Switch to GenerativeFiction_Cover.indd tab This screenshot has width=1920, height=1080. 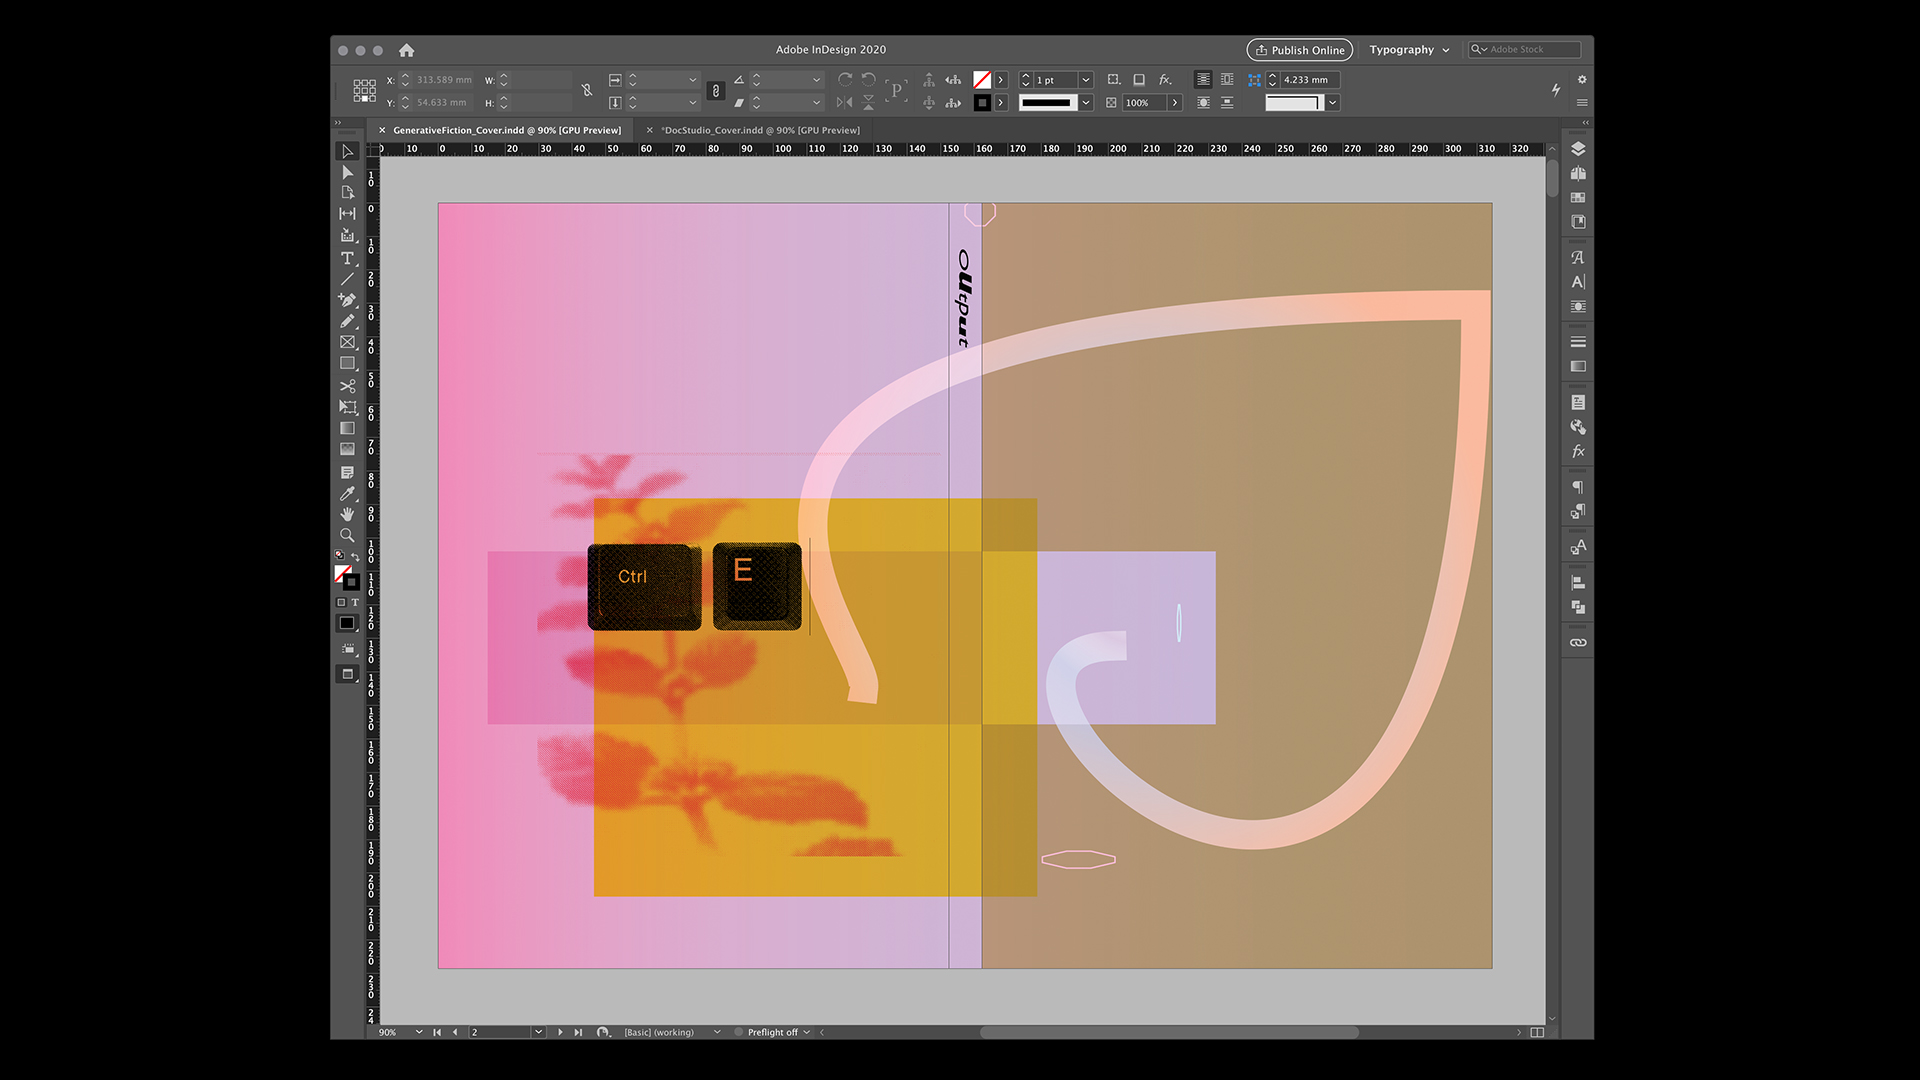[506, 130]
